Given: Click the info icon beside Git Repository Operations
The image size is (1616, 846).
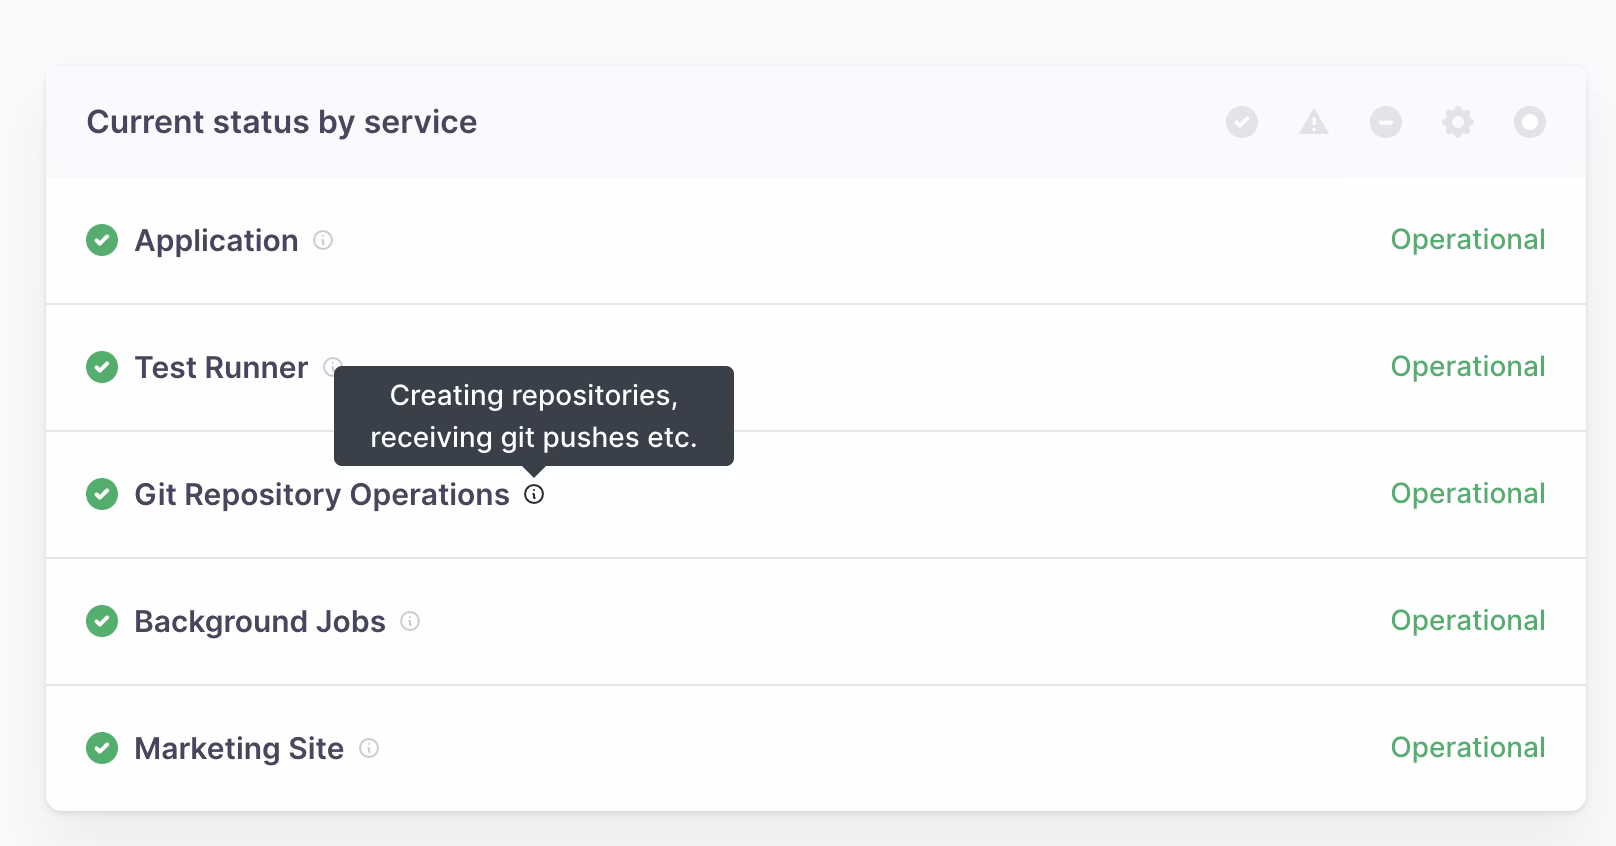Looking at the screenshot, I should (x=534, y=494).
